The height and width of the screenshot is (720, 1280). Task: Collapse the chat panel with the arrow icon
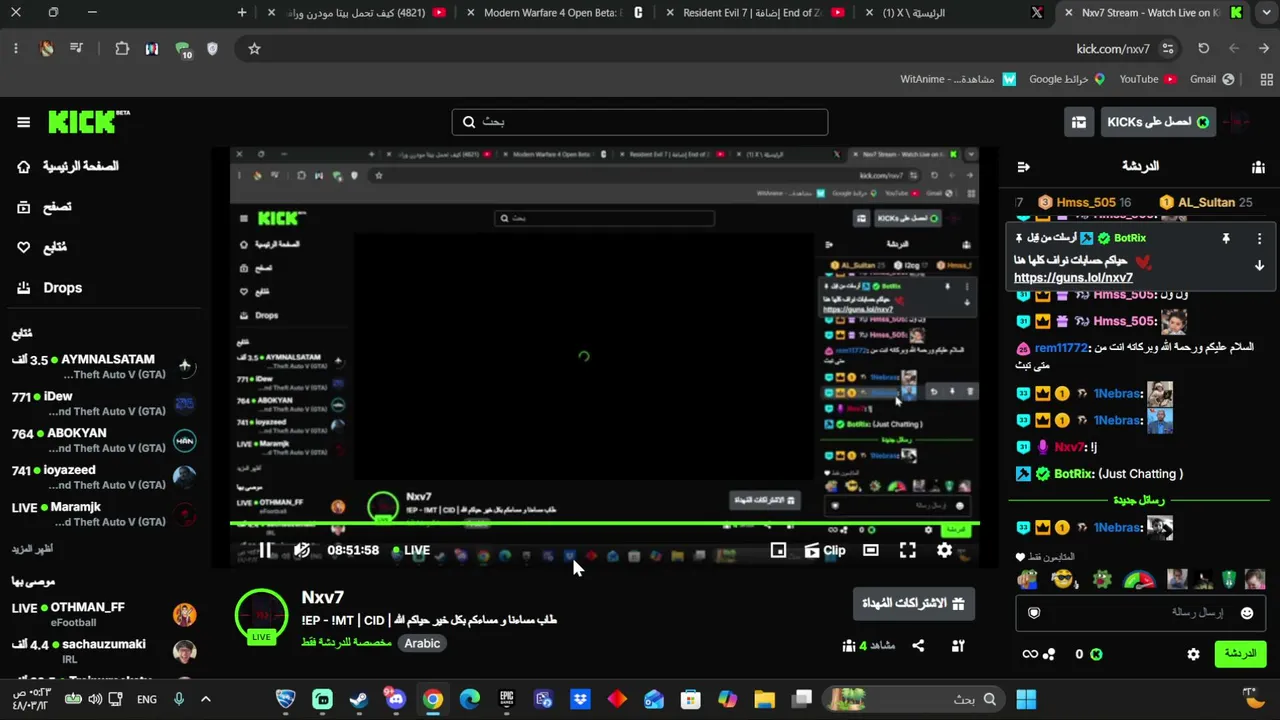(1023, 166)
